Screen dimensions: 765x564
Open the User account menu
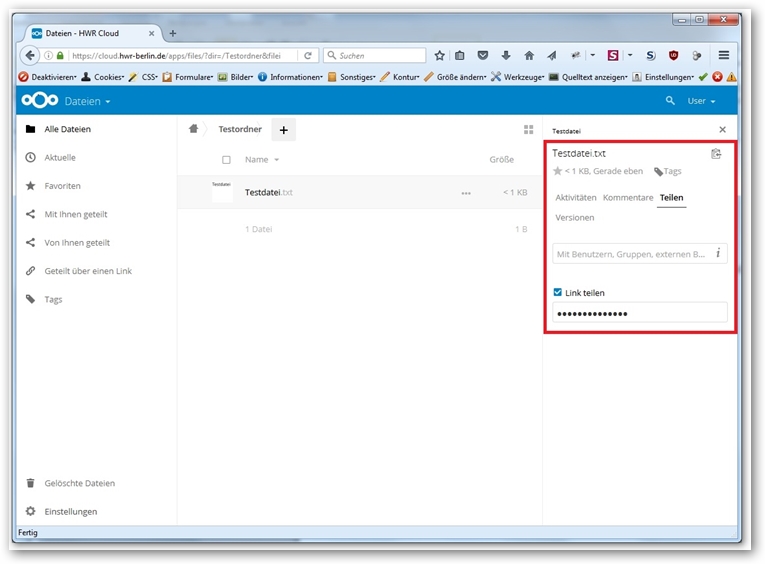701,101
